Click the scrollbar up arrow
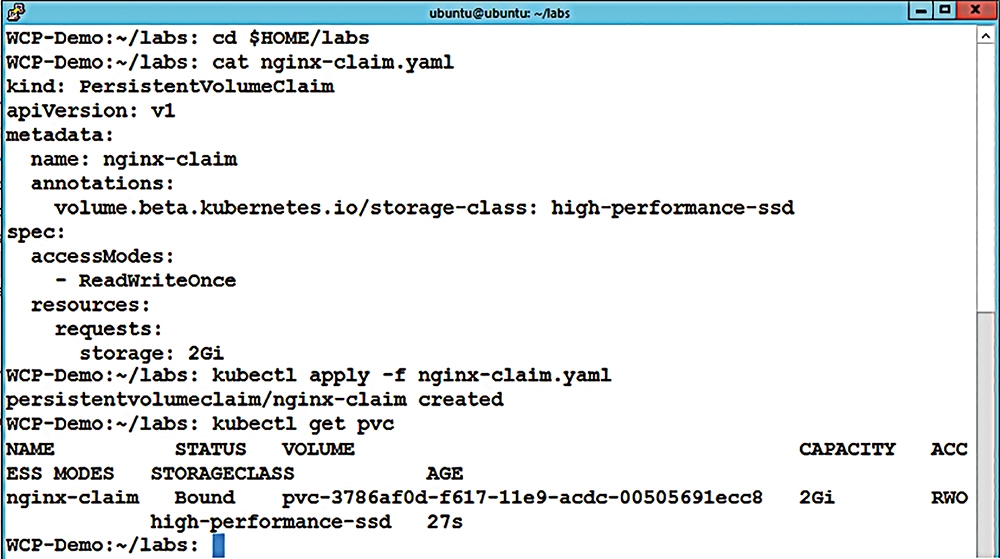 point(986,36)
